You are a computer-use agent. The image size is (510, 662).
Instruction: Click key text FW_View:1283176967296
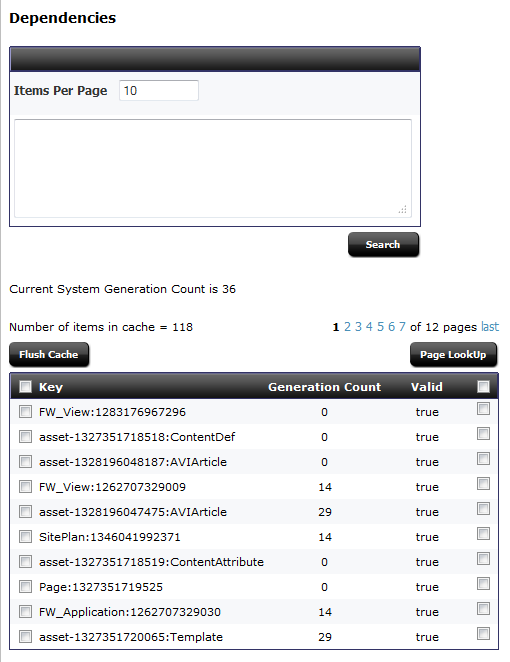coord(112,412)
